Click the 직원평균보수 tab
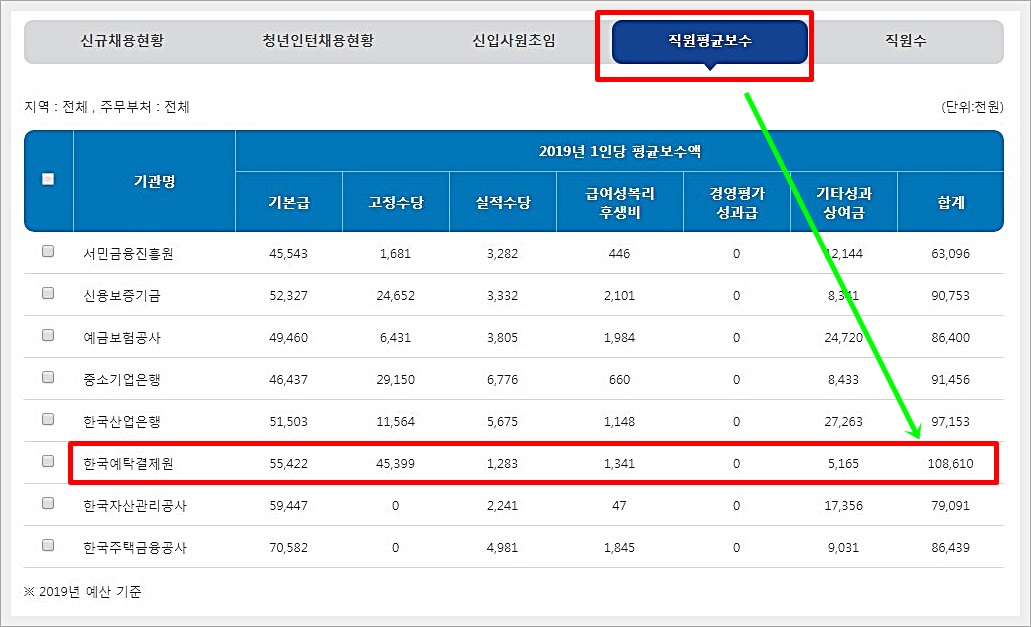This screenshot has width=1031, height=627. point(709,41)
